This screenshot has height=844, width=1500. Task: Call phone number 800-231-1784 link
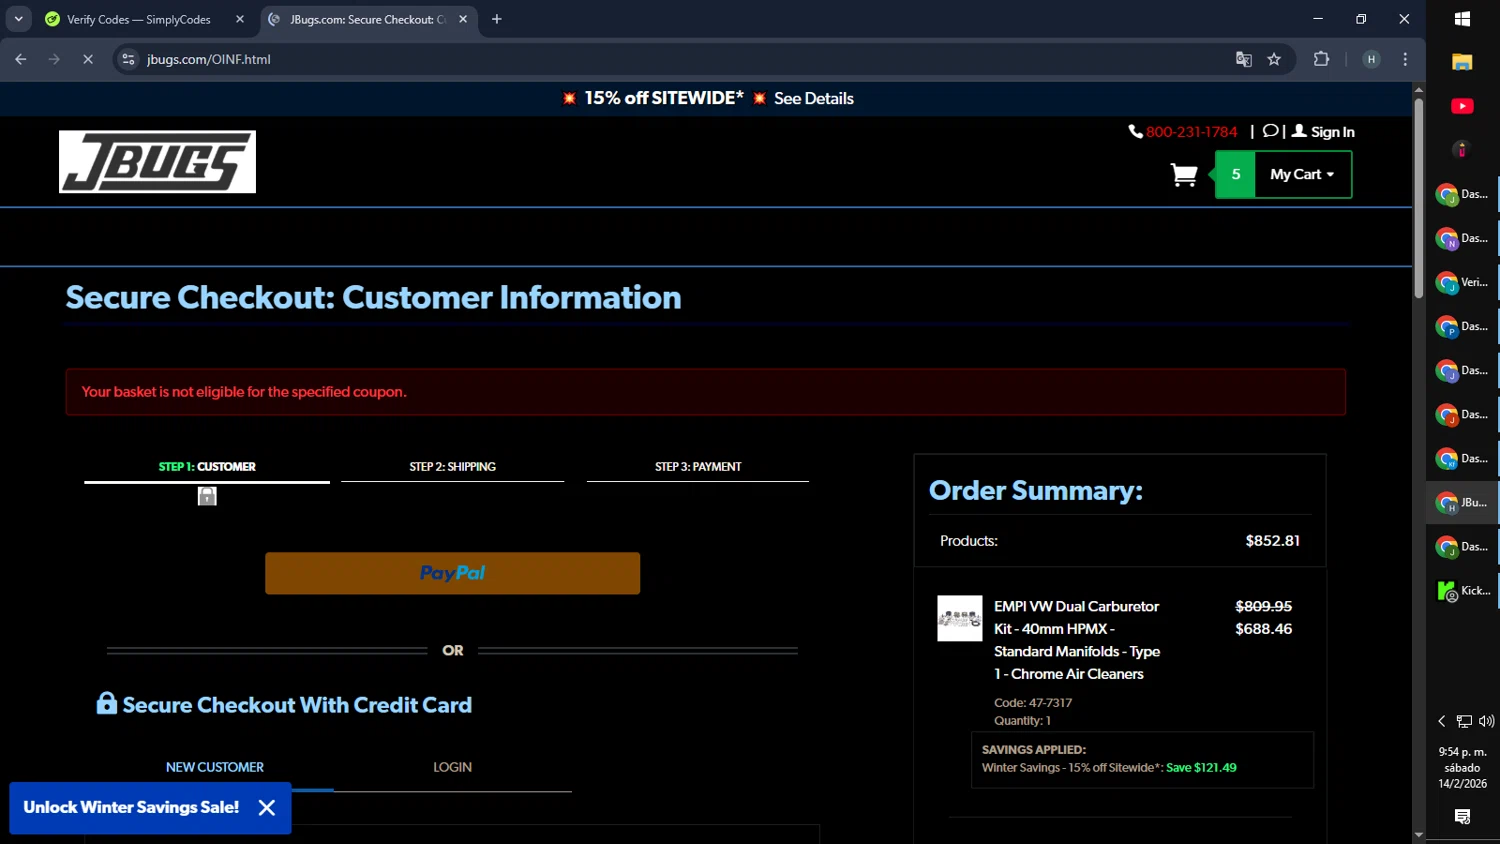(1191, 132)
